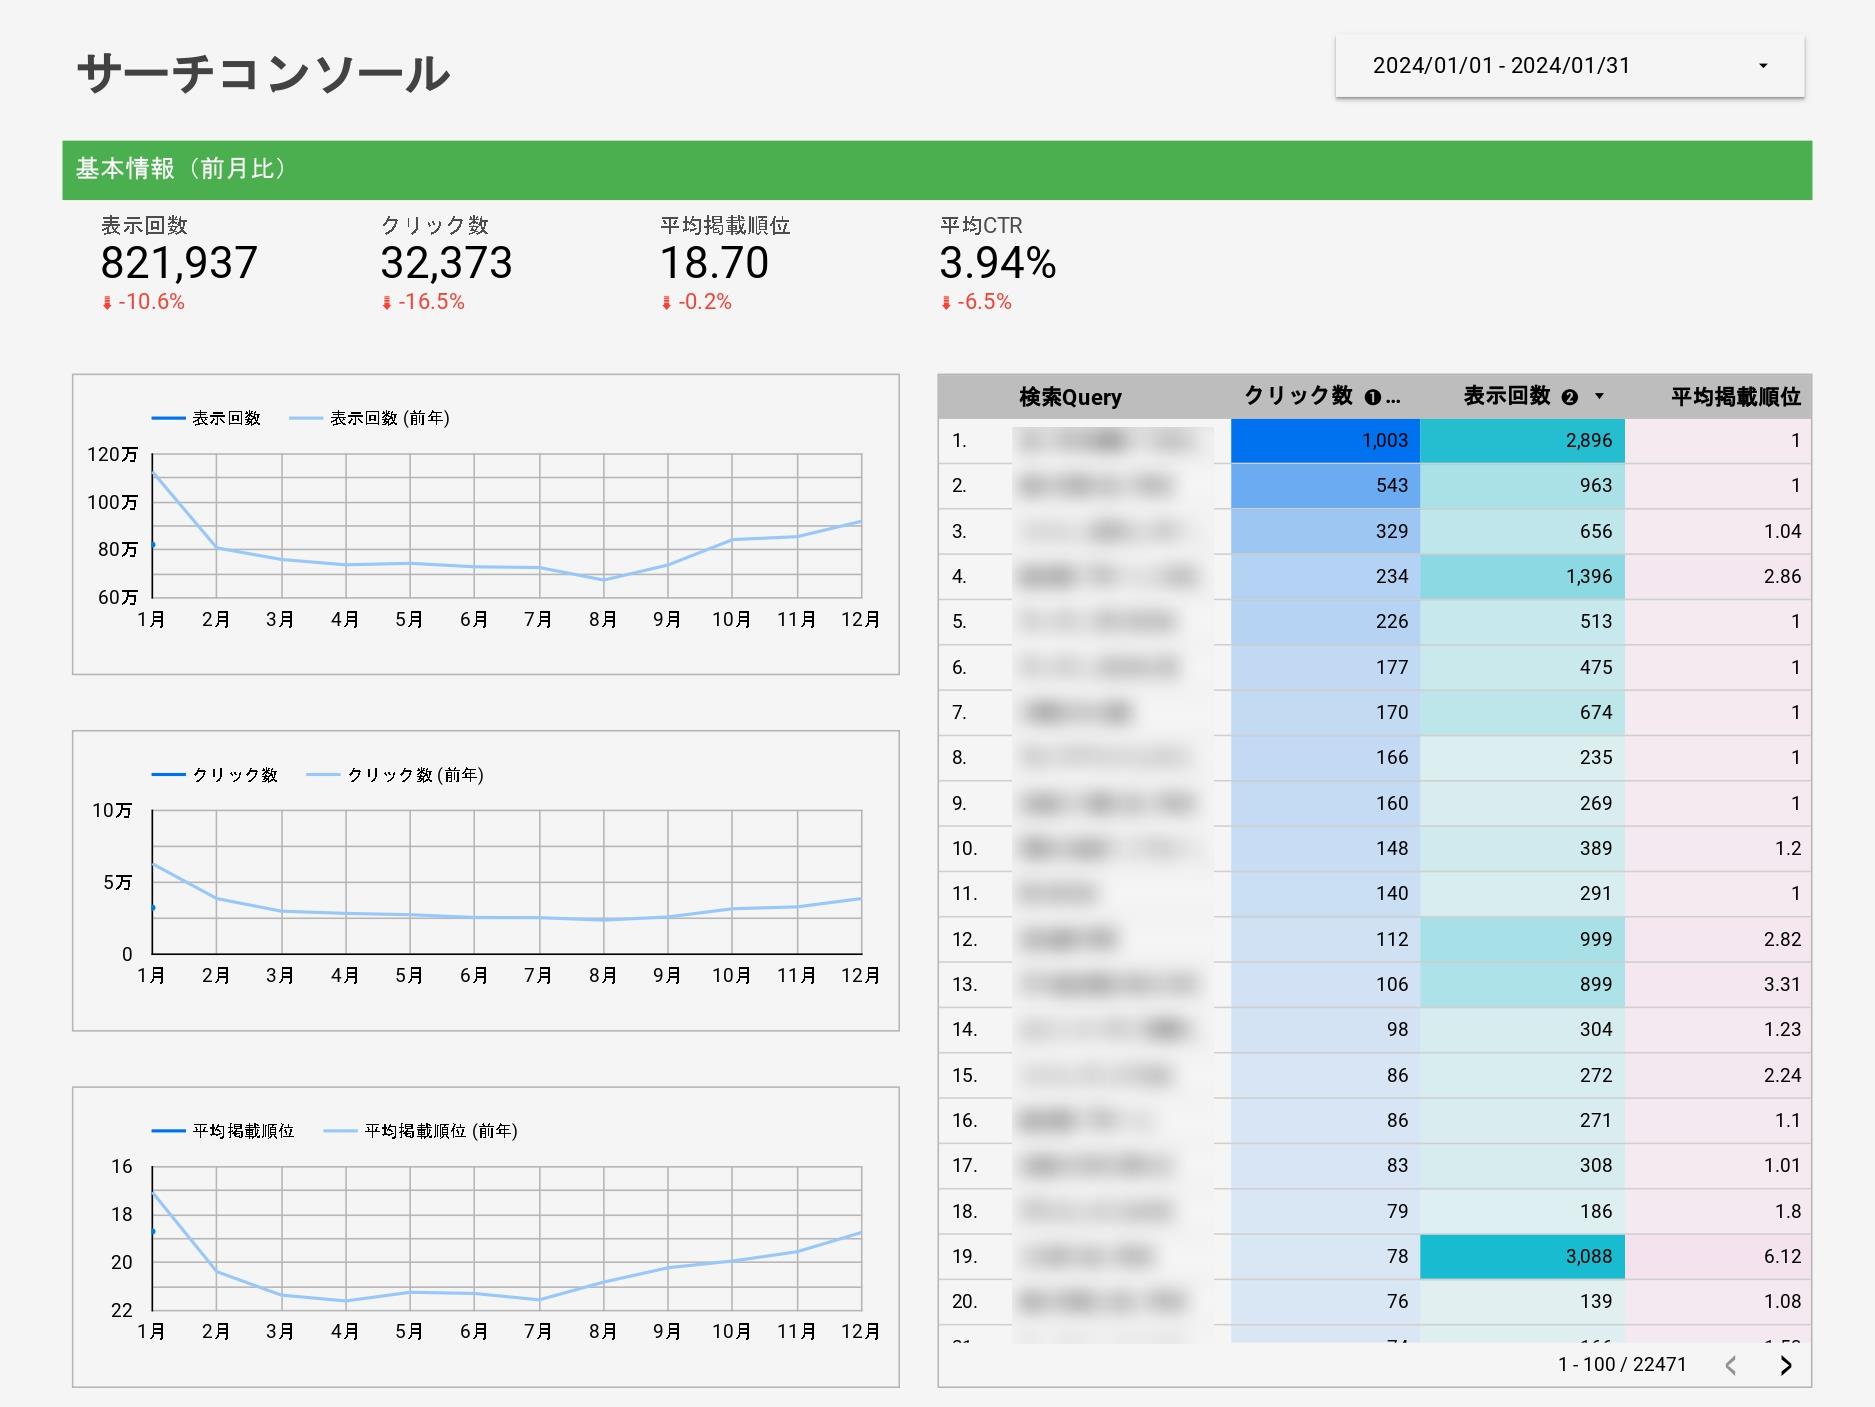Image resolution: width=1875 pixels, height=1407 pixels.
Task: Click the sort priority 1 badge on クリック数
Action: [x=1372, y=397]
